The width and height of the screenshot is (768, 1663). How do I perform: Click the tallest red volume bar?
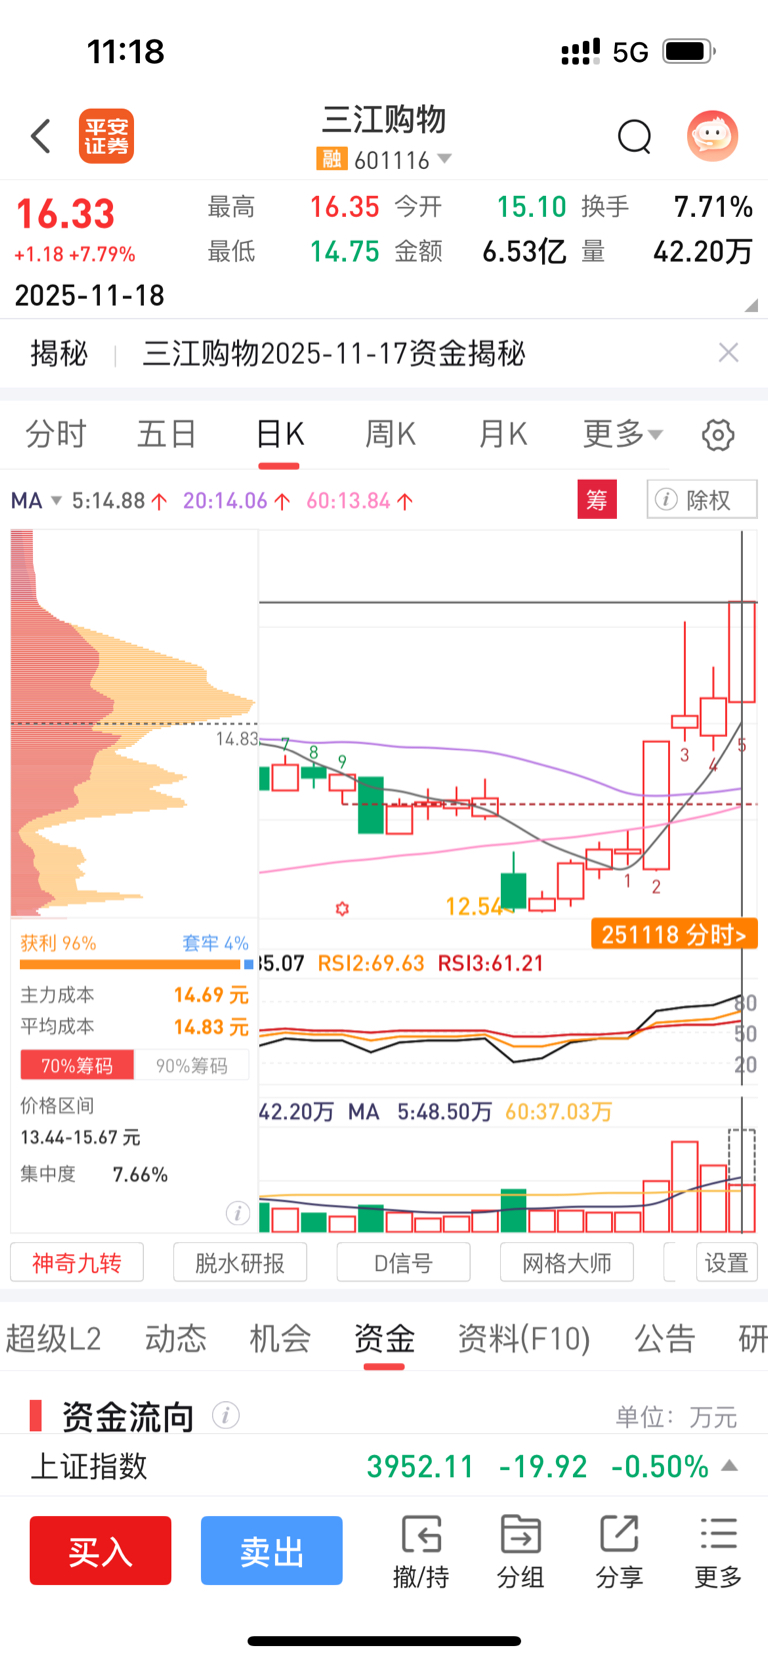pyautogui.click(x=685, y=1186)
